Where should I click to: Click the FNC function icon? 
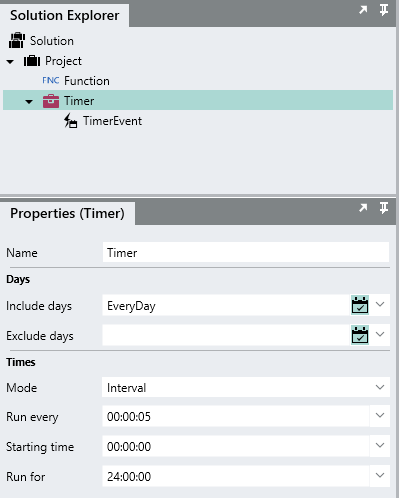[x=51, y=80]
